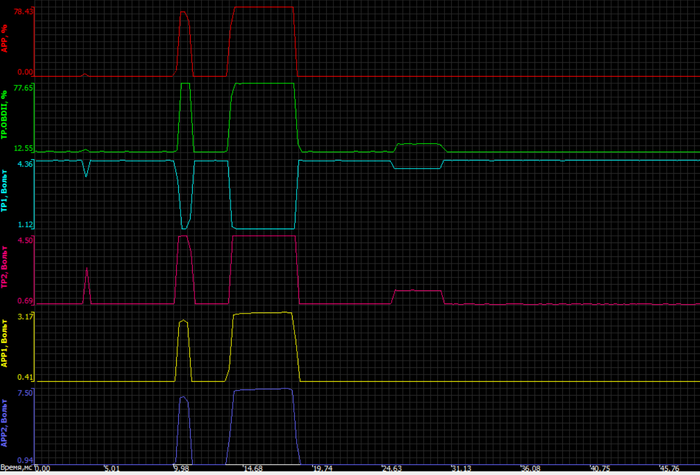The width and height of the screenshot is (700, 475).
Task: Click the green "TP.OBDII, %" axis label
Action: 5,115
